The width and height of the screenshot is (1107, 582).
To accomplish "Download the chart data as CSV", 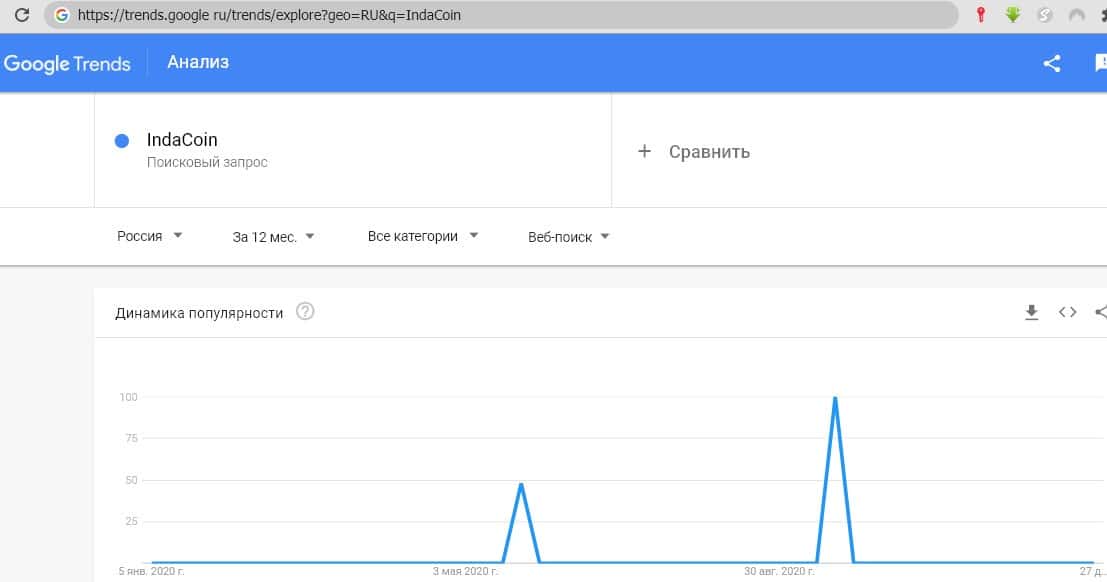I will pyautogui.click(x=1031, y=312).
